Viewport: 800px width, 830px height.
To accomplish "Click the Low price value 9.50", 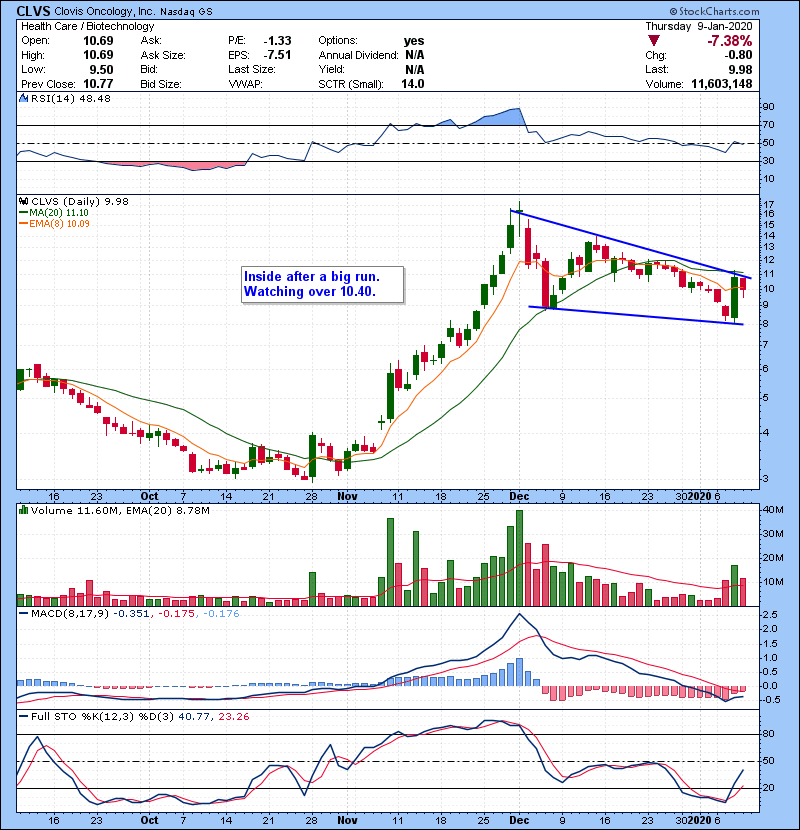I will click(101, 70).
